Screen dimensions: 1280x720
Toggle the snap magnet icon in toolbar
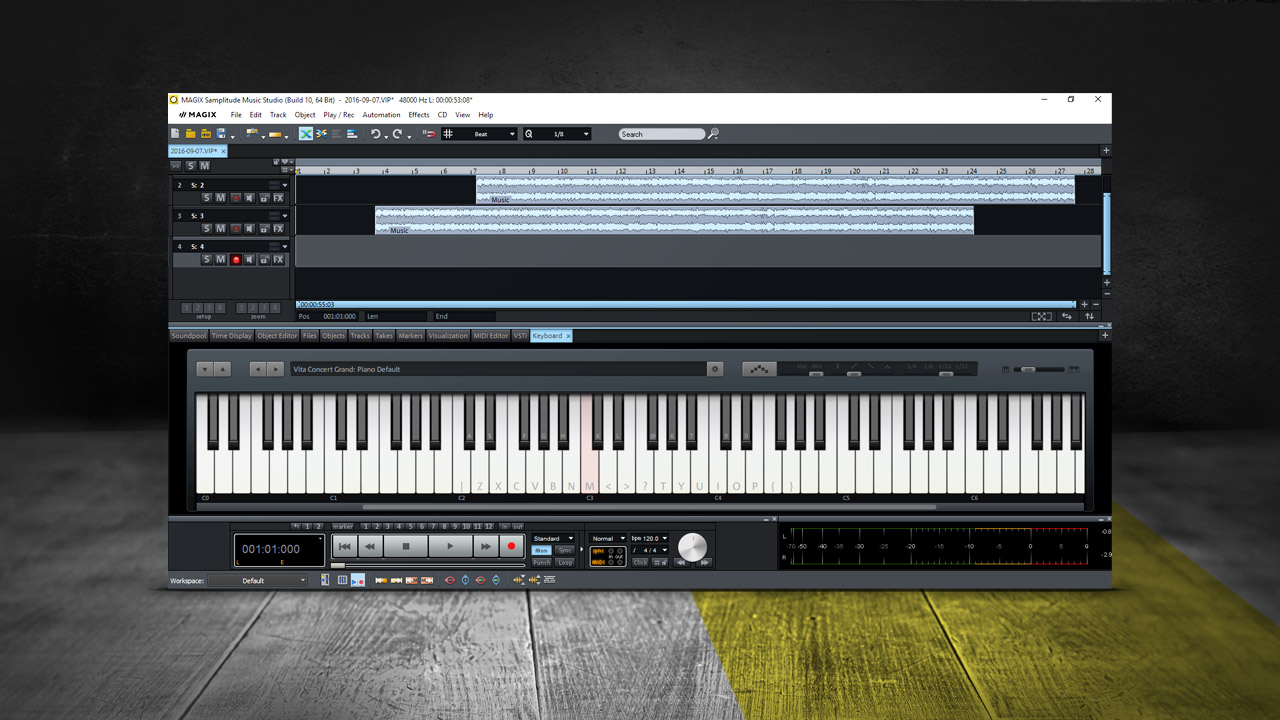(429, 134)
